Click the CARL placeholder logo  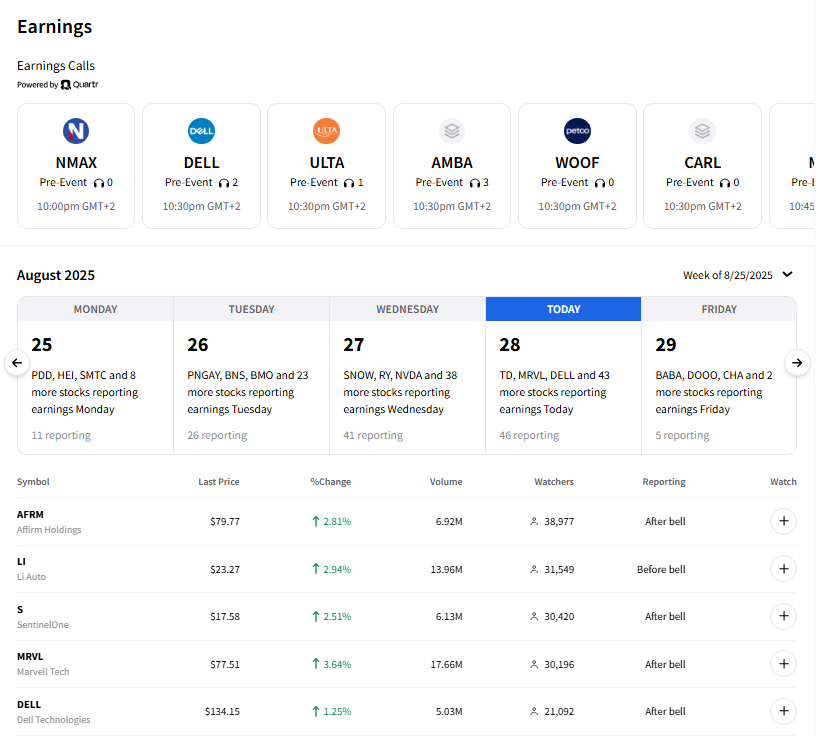point(703,131)
